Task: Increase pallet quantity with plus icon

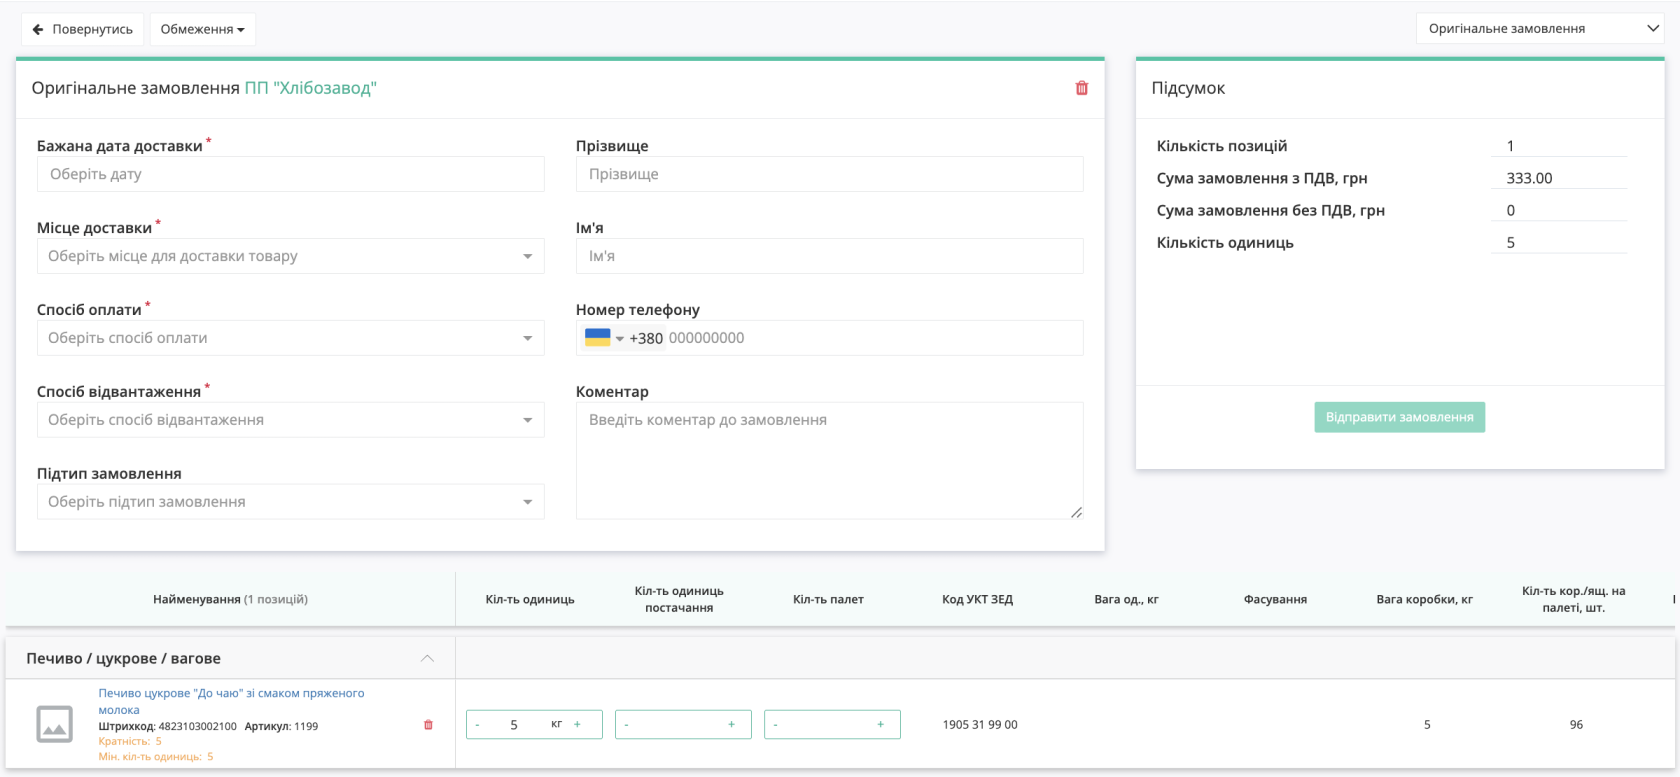Action: 880,724
